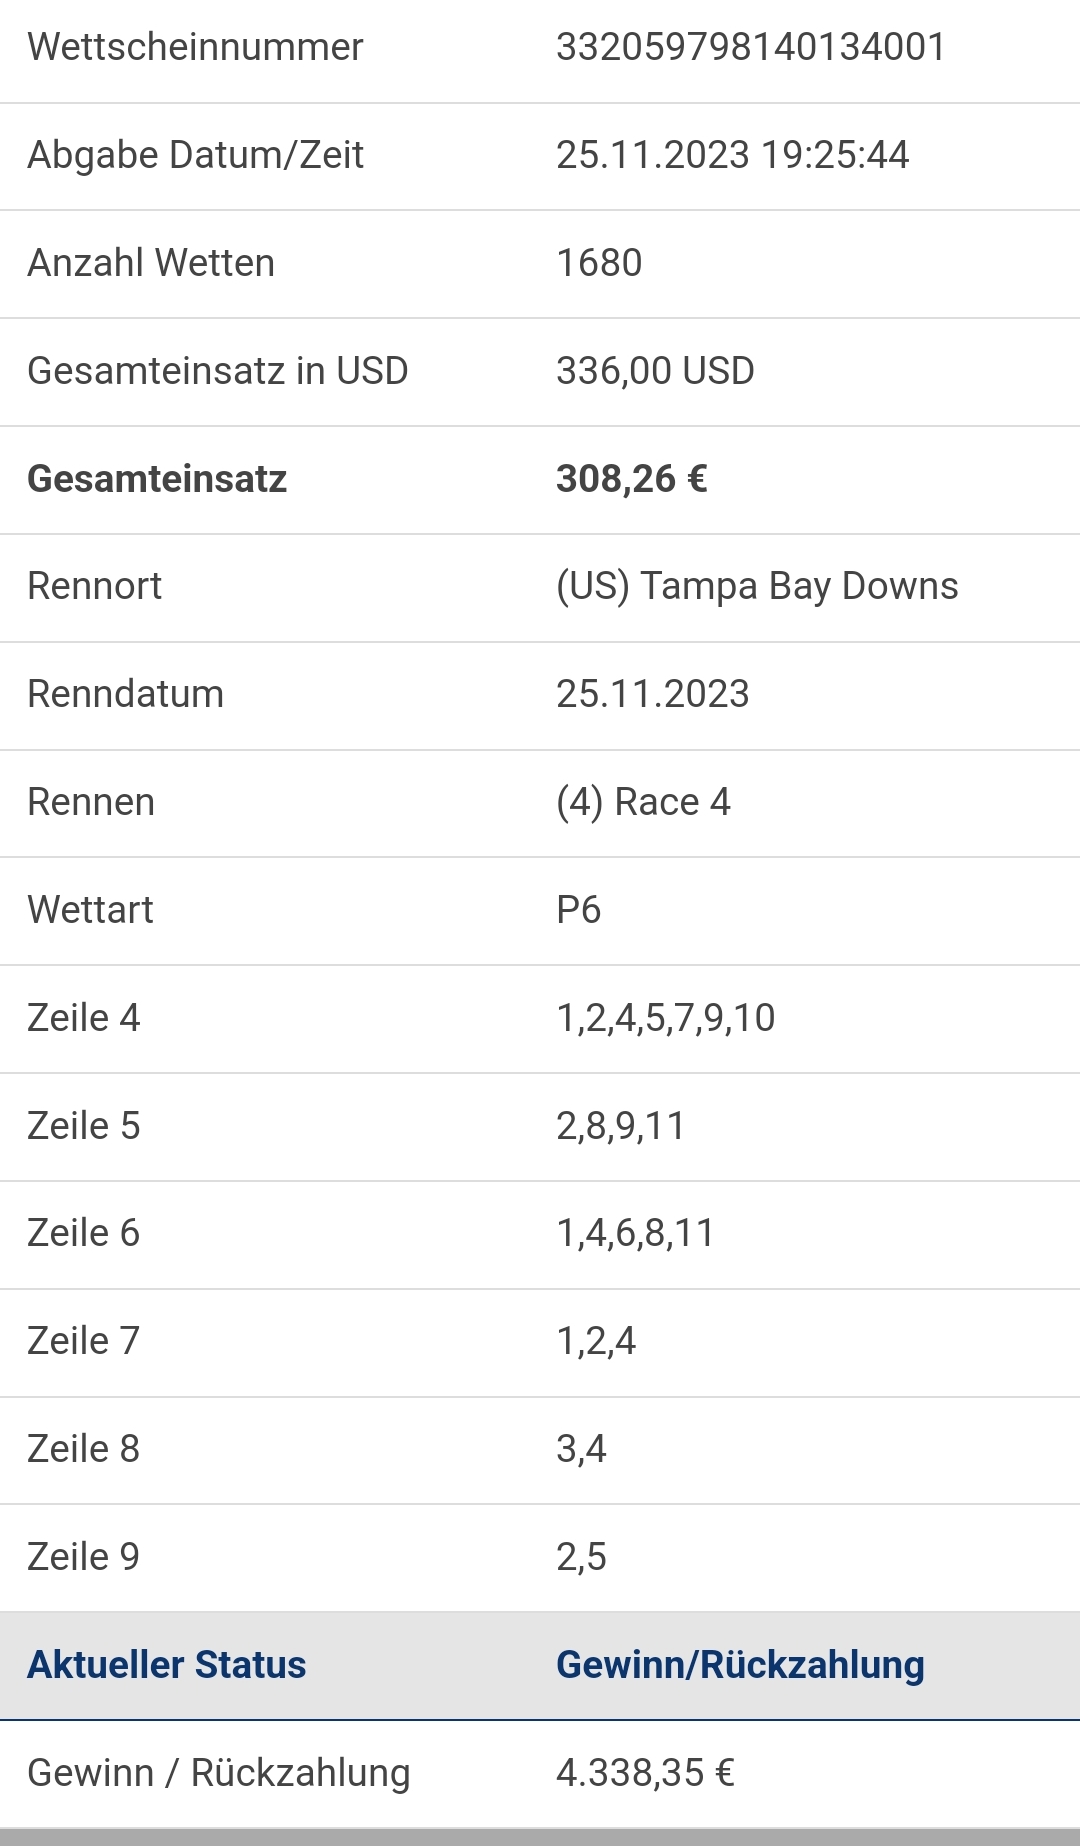Viewport: 1080px width, 1846px height.
Task: Select the Wettscheinnummer value 332059798140134001
Action: coord(750,47)
